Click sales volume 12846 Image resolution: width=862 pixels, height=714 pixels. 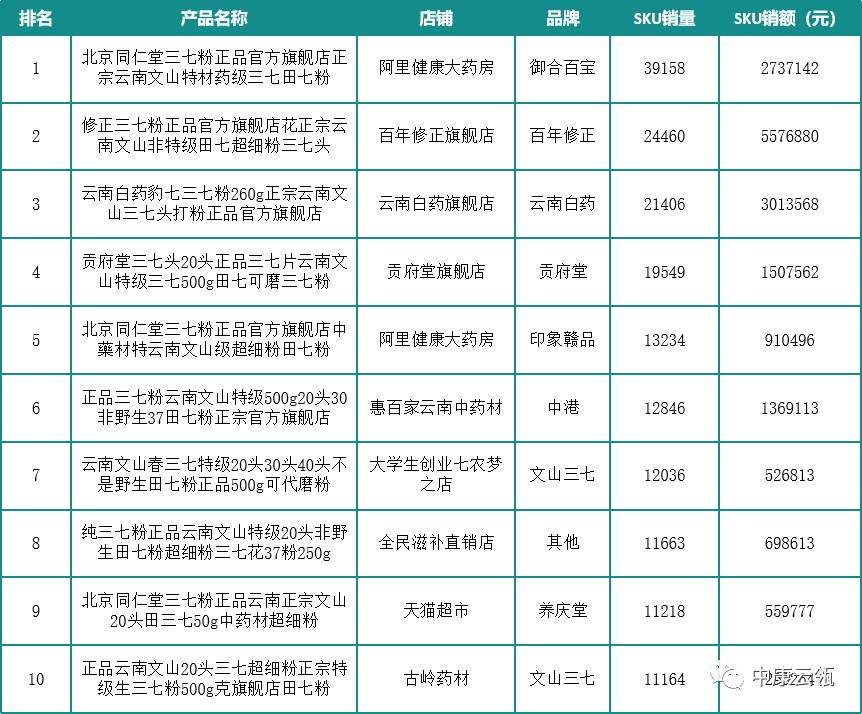pyautogui.click(x=664, y=408)
